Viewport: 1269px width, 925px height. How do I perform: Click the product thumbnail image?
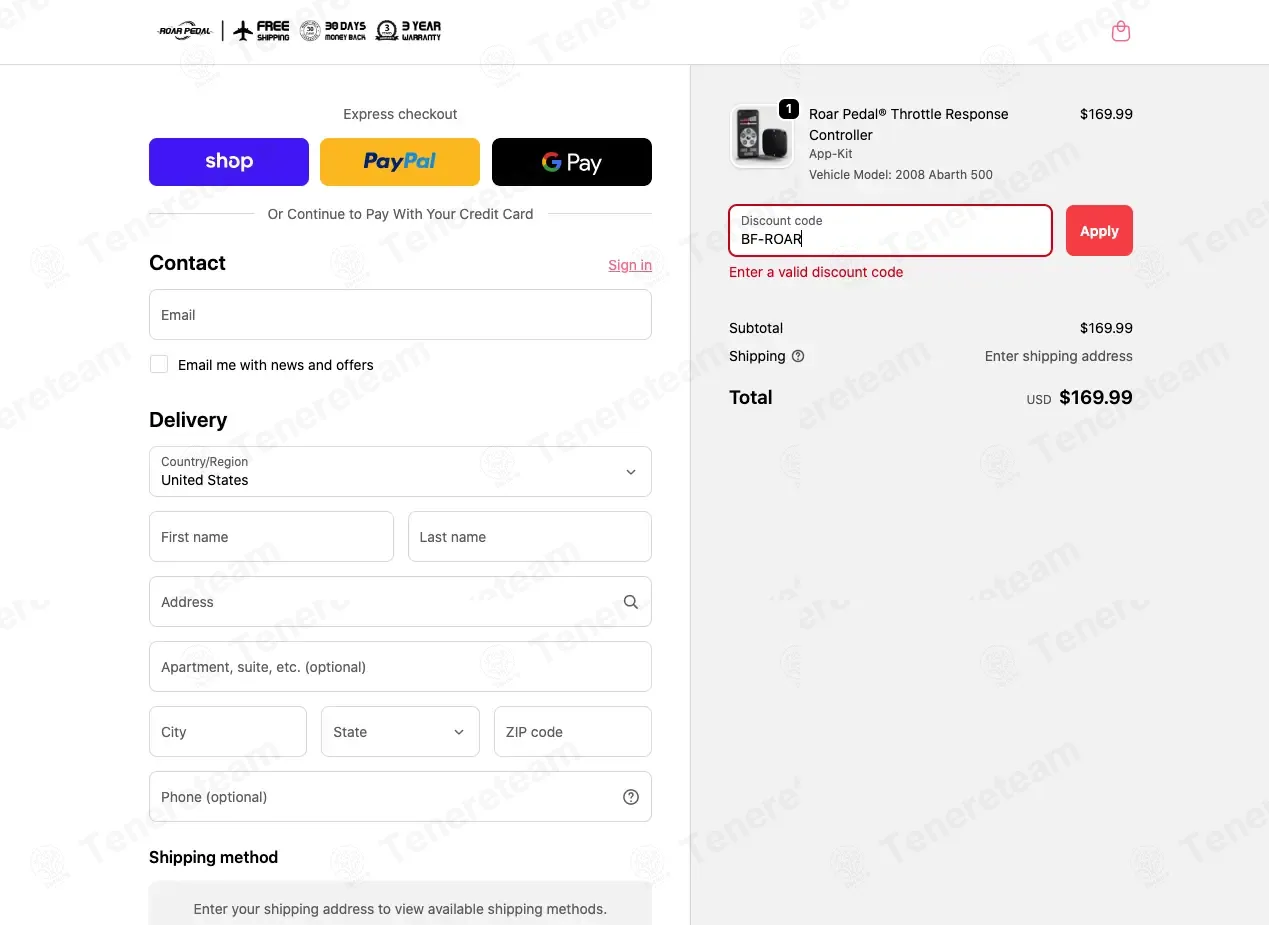click(x=762, y=136)
